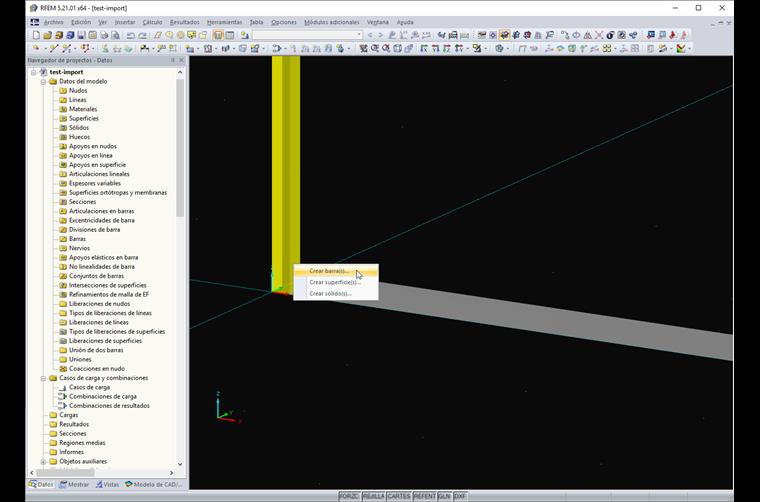Click the Print icon in toolbar
Image resolution: width=760 pixels, height=502 pixels.
coord(104,35)
